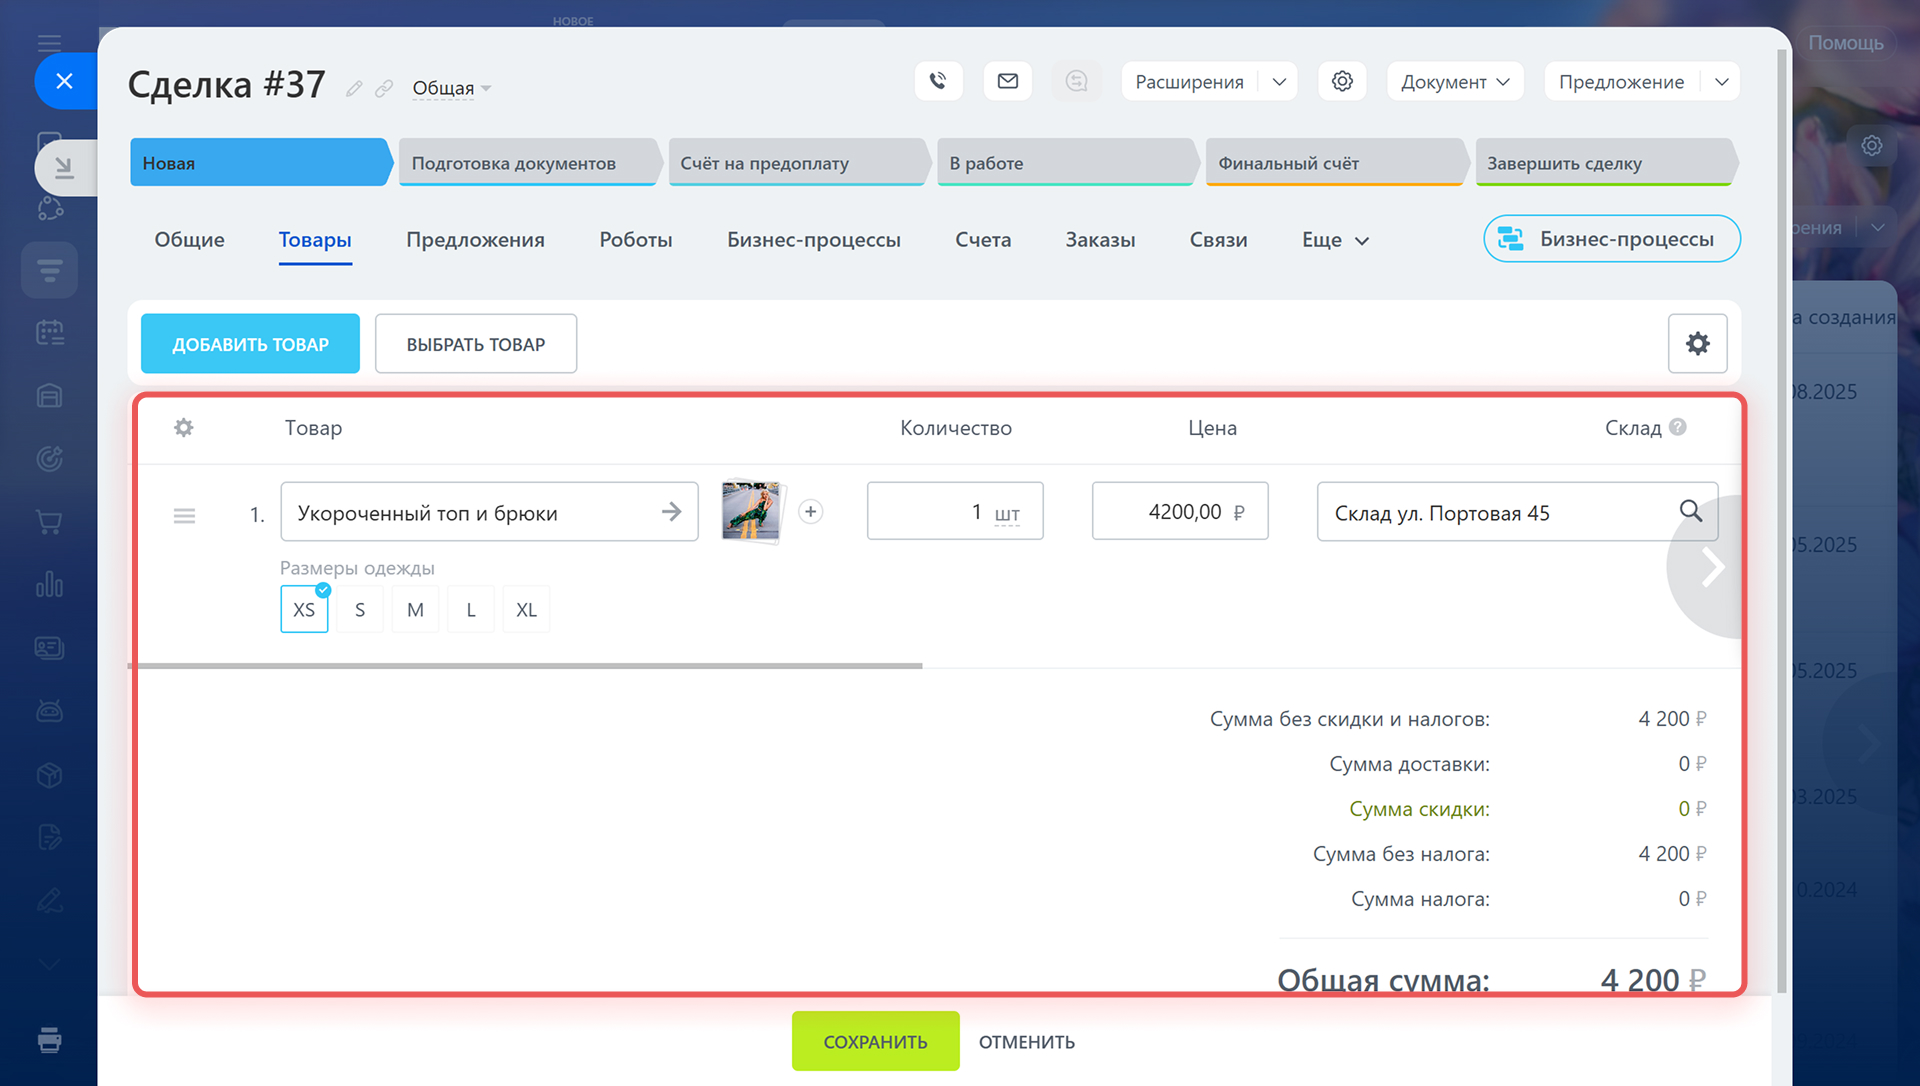Open the Счета tab
Viewport: 1920px width, 1086px height.
[x=983, y=240]
